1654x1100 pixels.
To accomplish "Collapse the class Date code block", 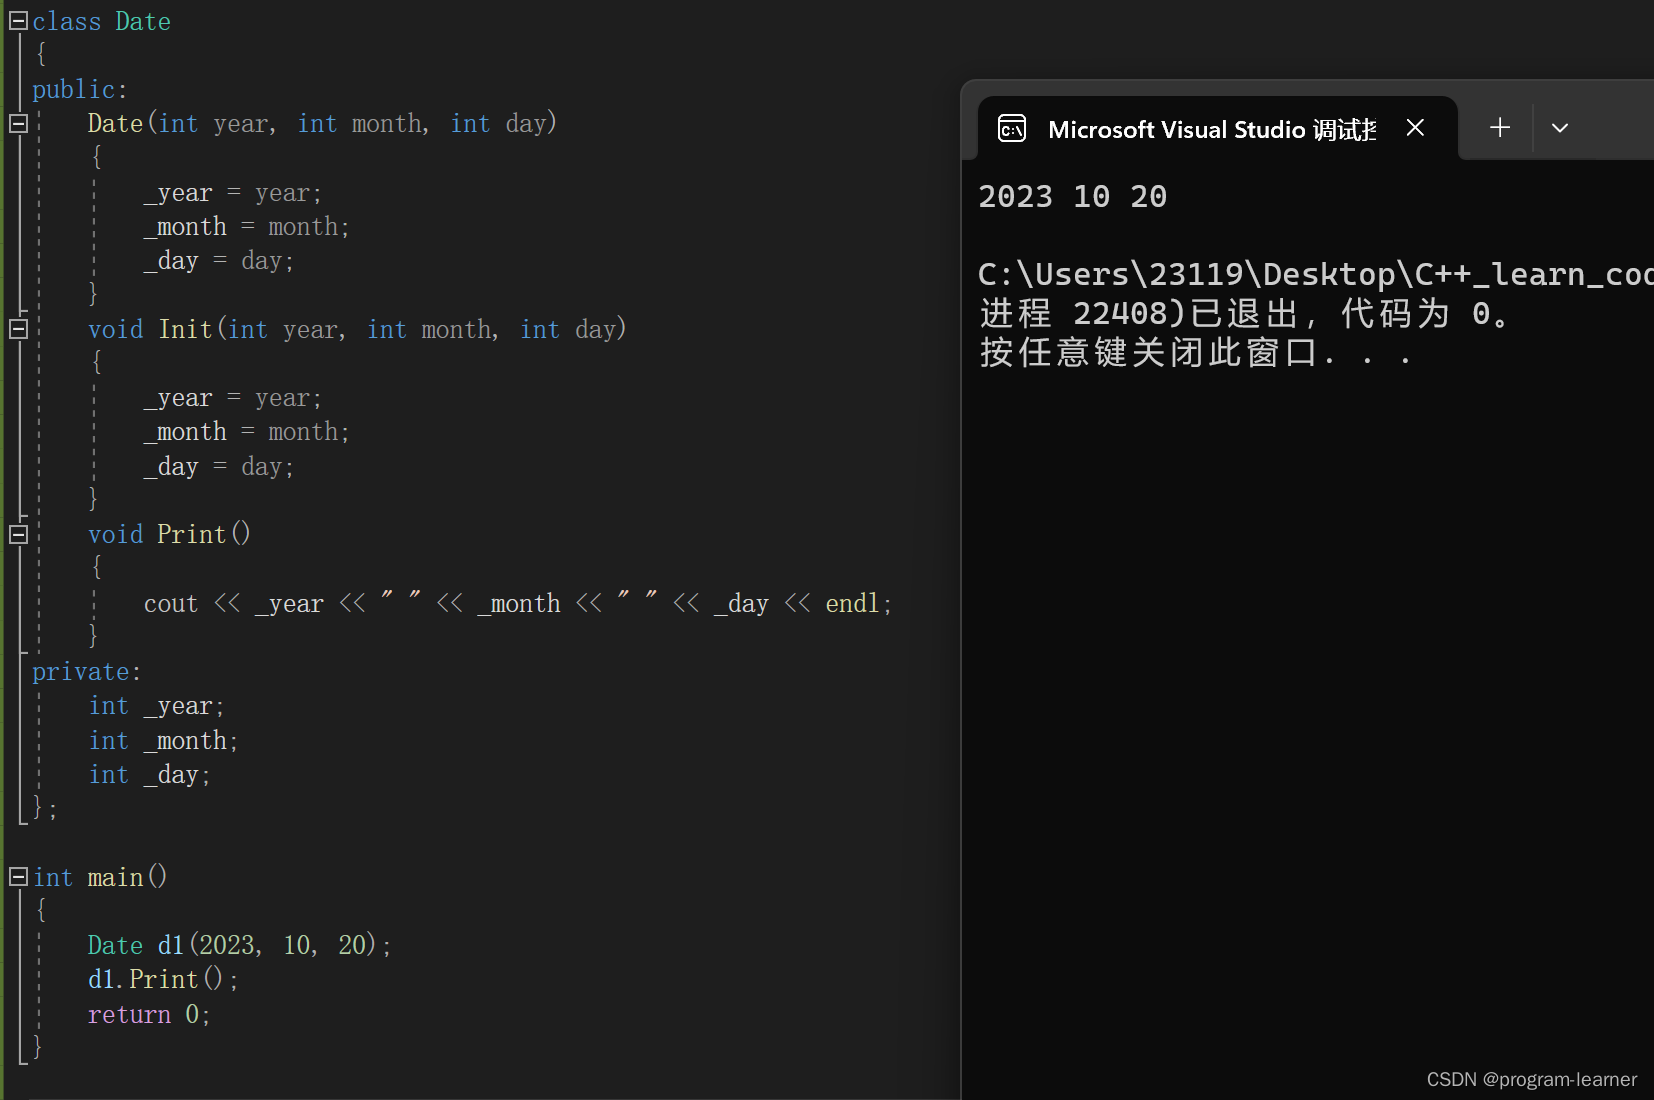I will (18, 20).
